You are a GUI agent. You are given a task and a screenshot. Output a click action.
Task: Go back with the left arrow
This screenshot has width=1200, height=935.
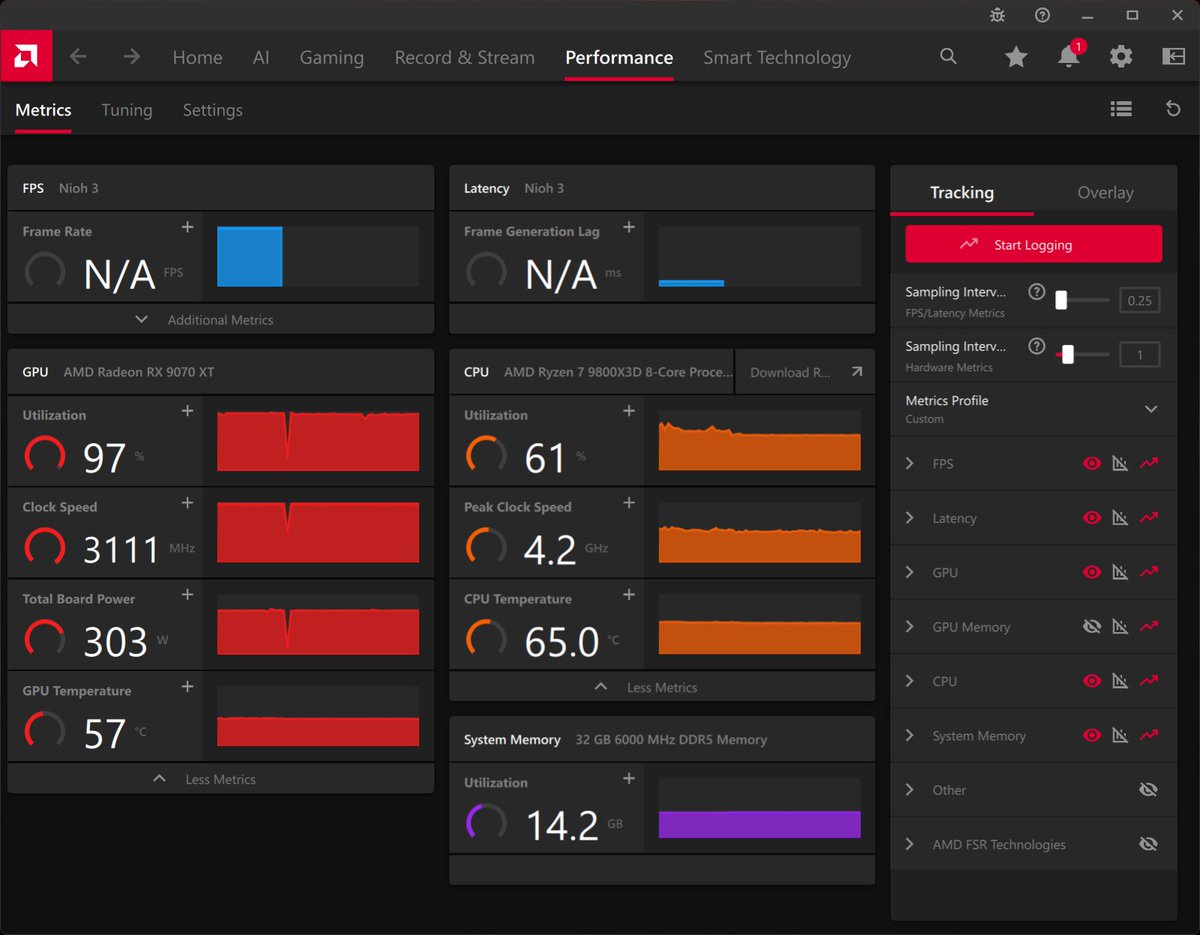[x=78, y=57]
